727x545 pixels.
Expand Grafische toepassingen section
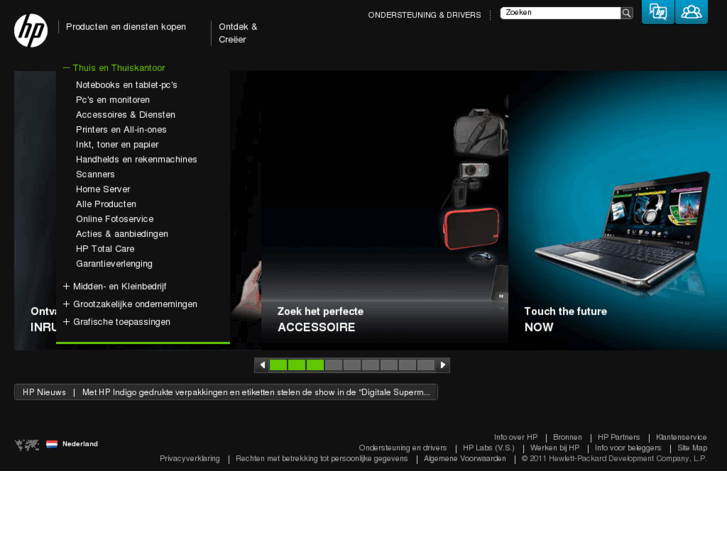[117, 322]
